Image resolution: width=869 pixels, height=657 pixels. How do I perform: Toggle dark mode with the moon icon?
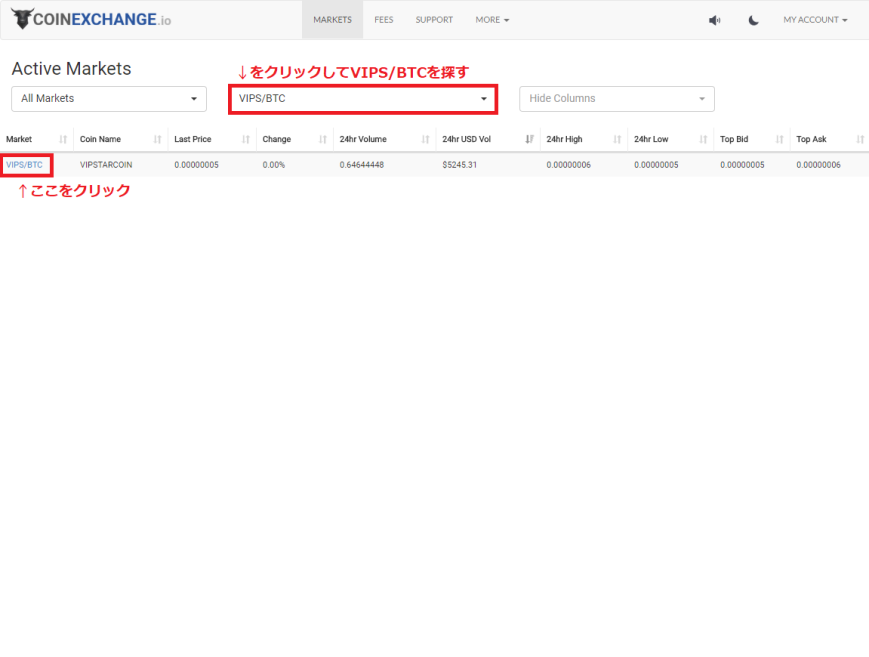[753, 20]
